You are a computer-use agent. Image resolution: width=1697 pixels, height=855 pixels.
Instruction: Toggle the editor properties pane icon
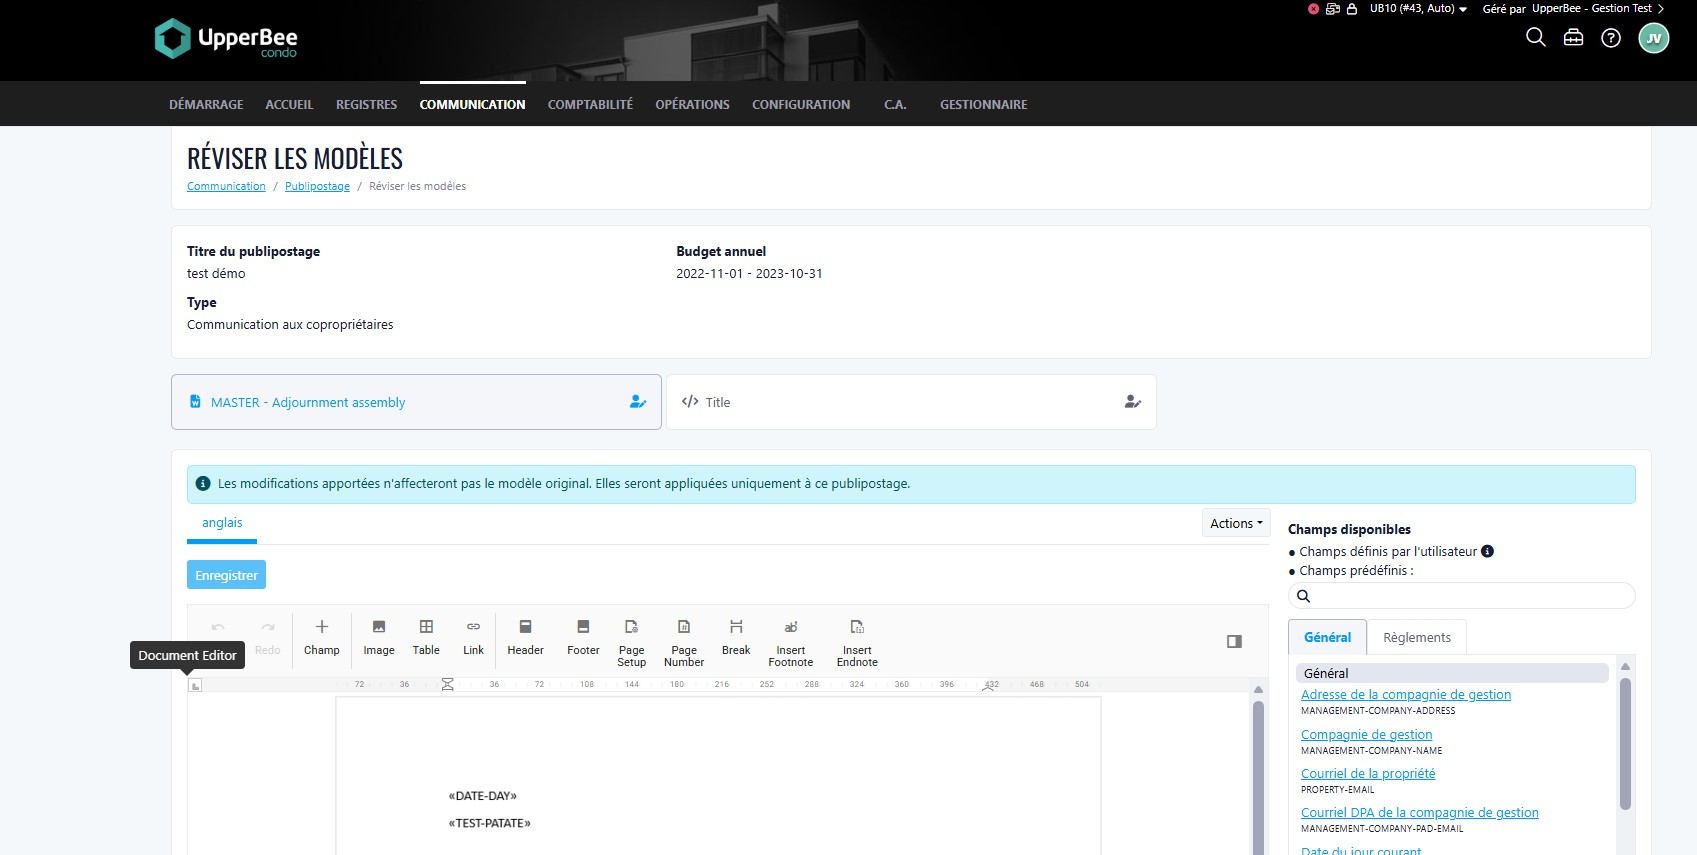point(1234,641)
